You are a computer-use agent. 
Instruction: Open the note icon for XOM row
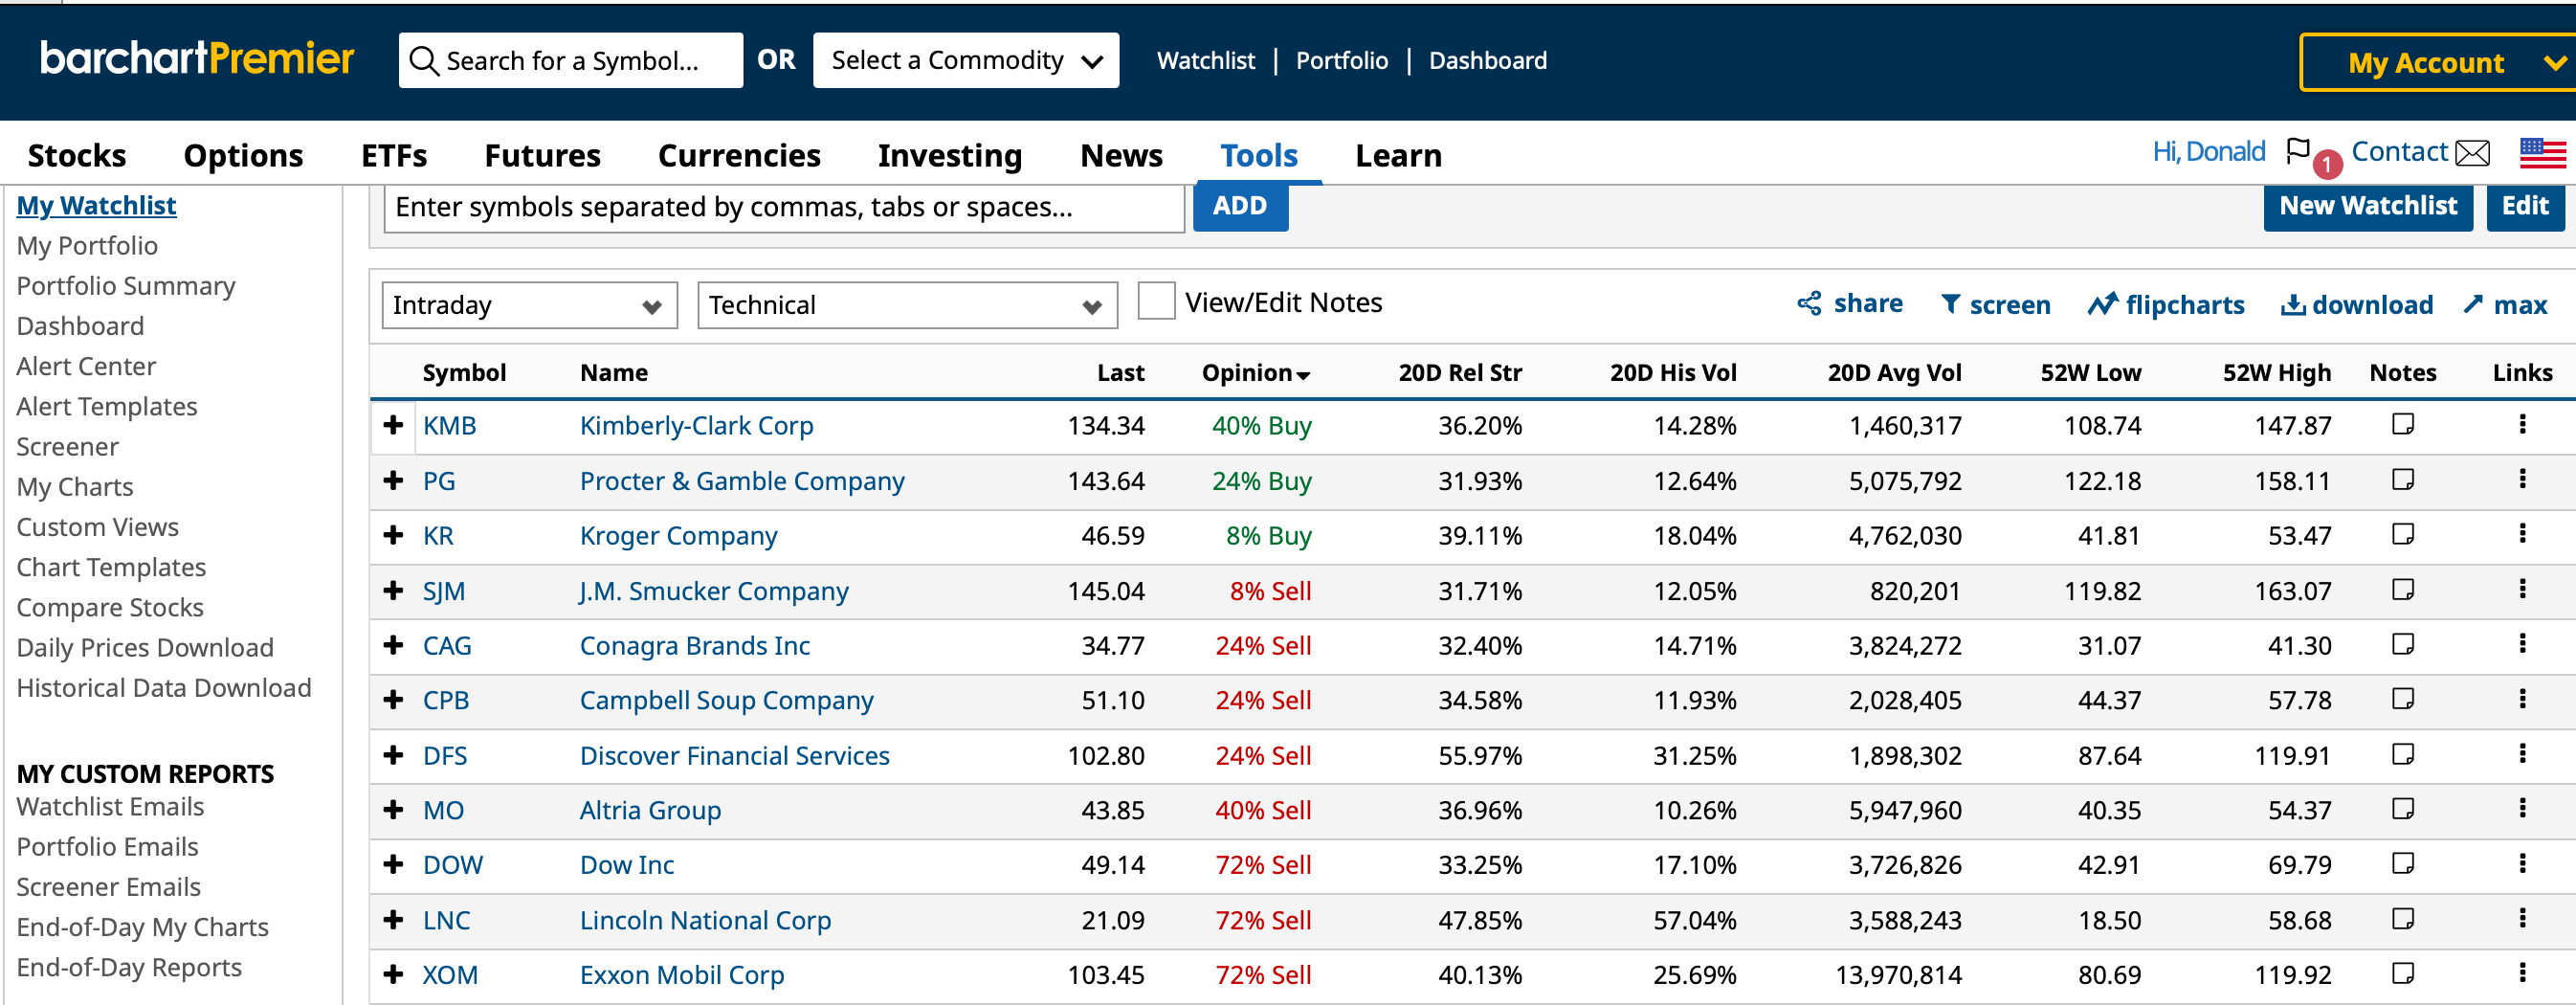tap(2403, 974)
